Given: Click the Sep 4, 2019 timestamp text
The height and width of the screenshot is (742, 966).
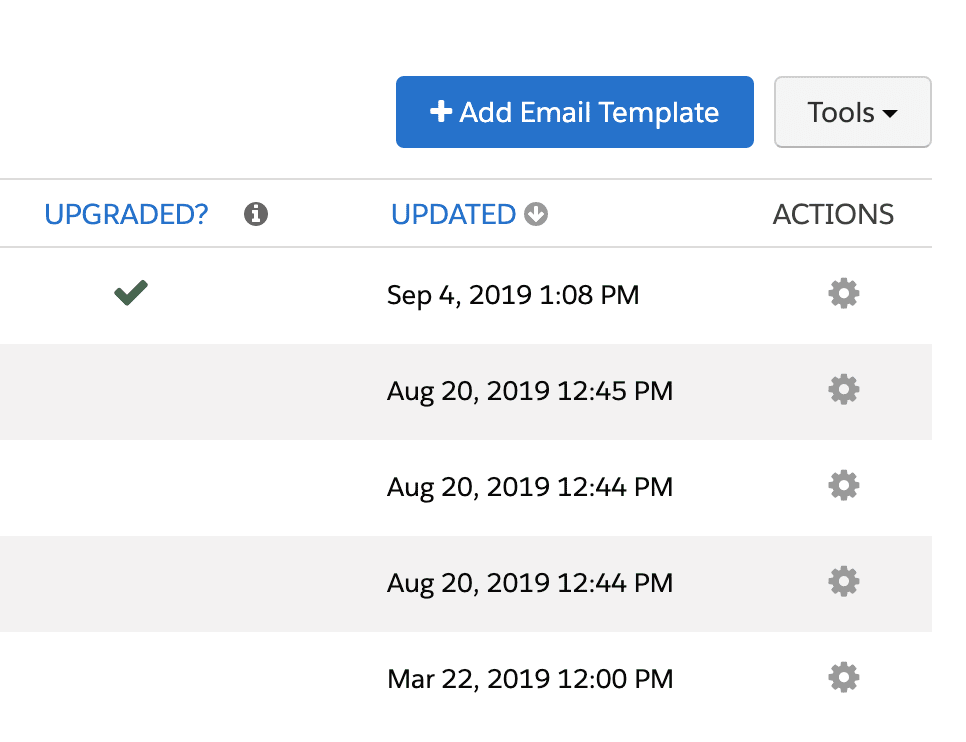Looking at the screenshot, I should pyautogui.click(x=513, y=294).
